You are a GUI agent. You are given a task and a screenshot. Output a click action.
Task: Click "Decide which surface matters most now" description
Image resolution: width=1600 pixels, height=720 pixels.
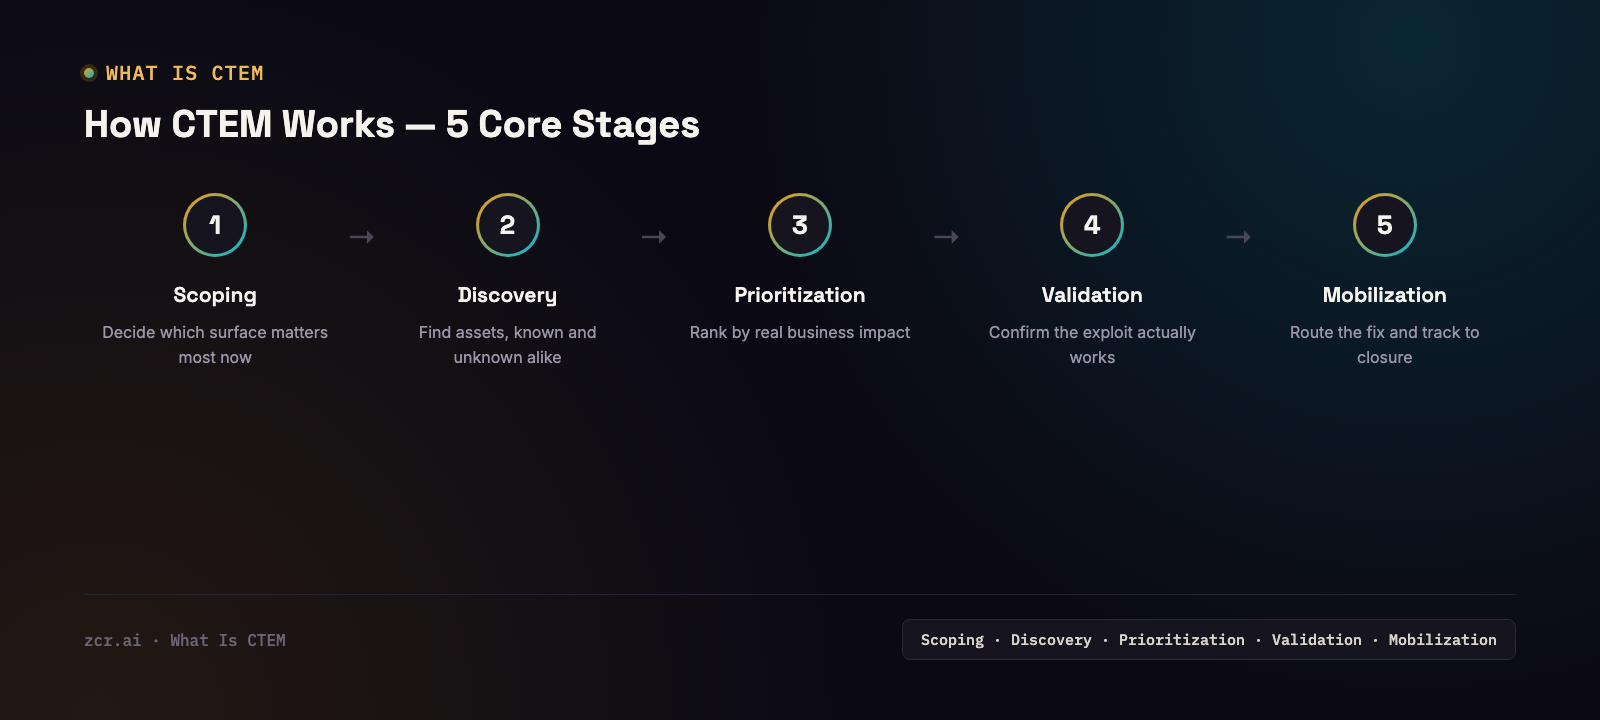(215, 345)
